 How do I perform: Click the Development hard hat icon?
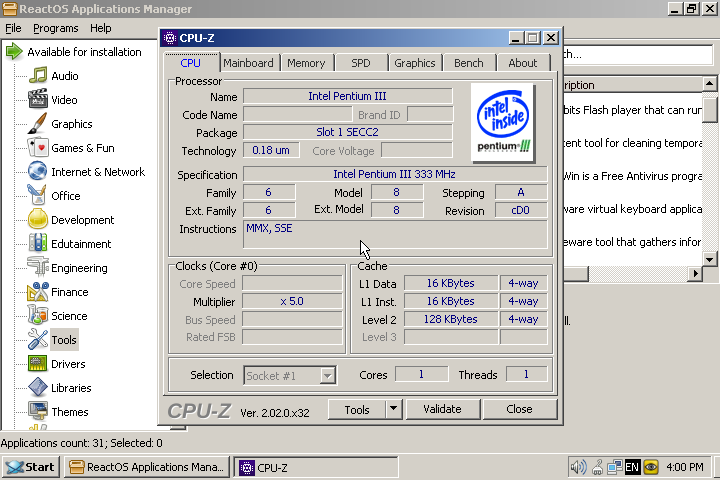click(x=38, y=220)
